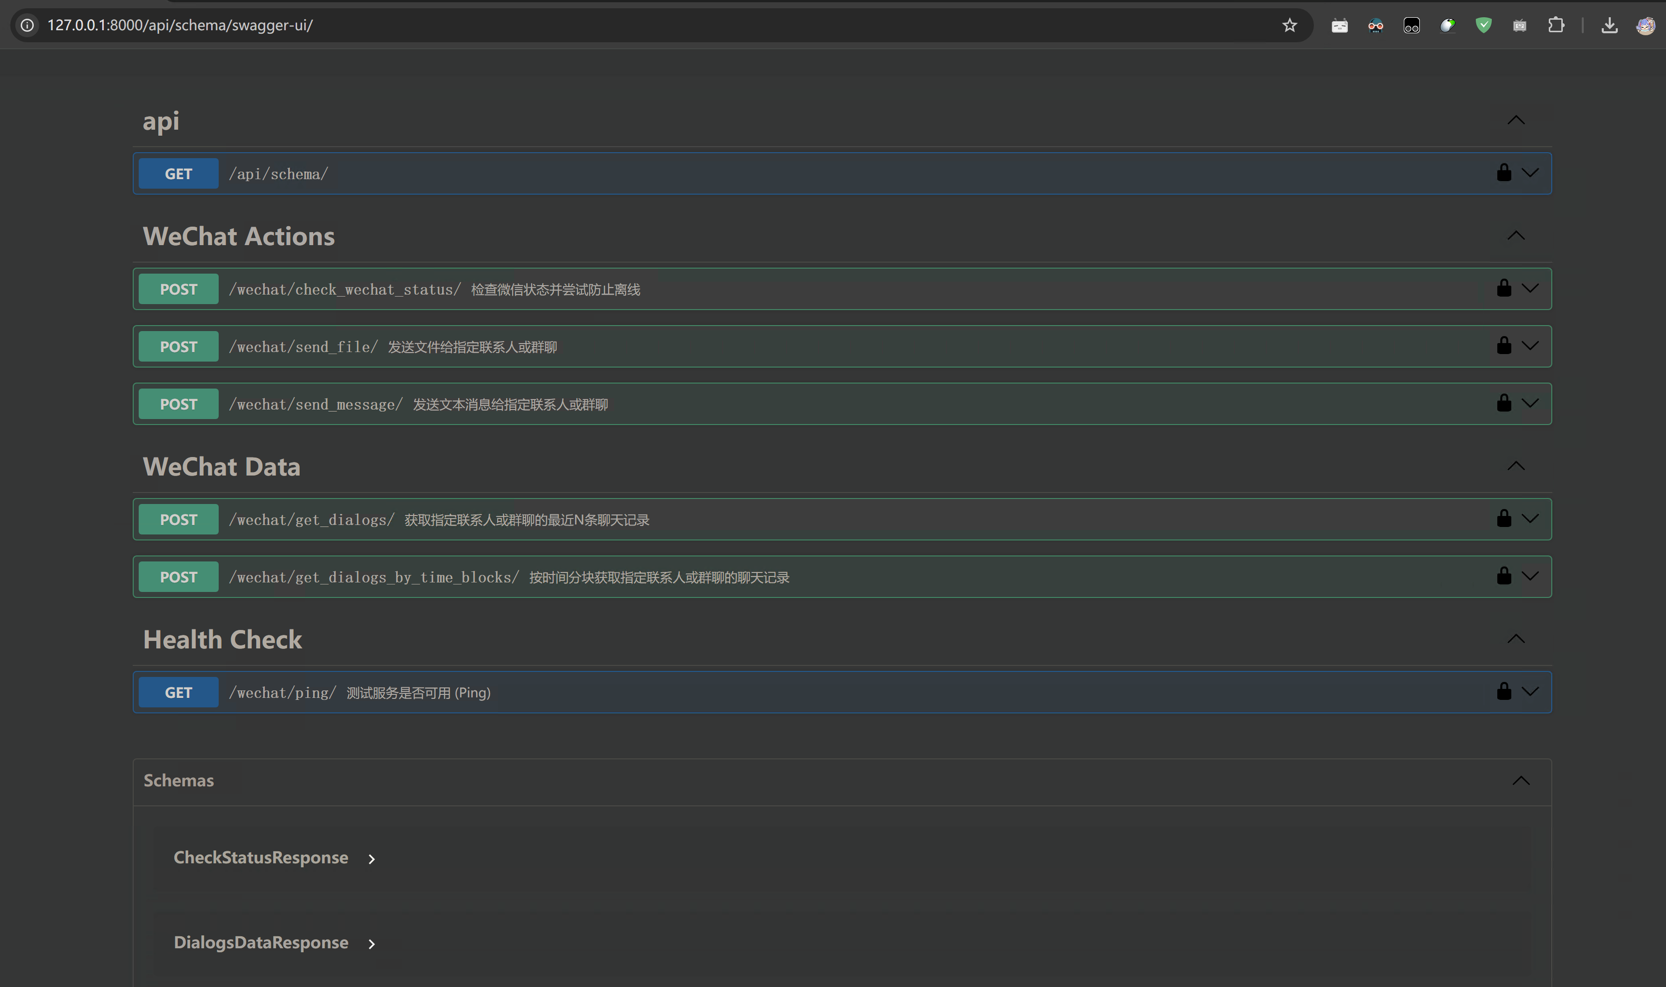This screenshot has width=1666, height=987.
Task: Expand the /wechat/get_dialogs/ operation arrow
Action: (1530, 519)
